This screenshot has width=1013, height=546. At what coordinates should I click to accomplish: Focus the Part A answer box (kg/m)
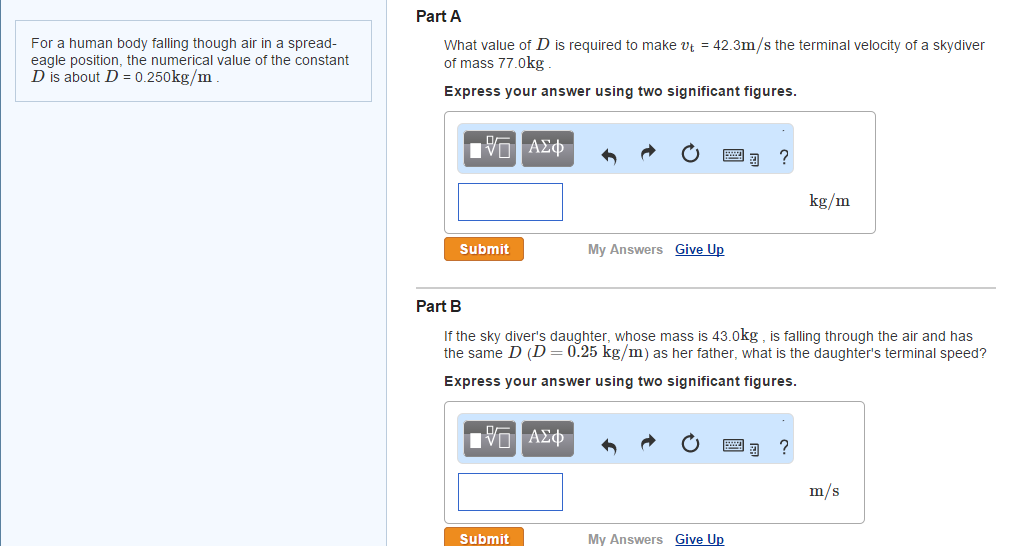[x=510, y=202]
